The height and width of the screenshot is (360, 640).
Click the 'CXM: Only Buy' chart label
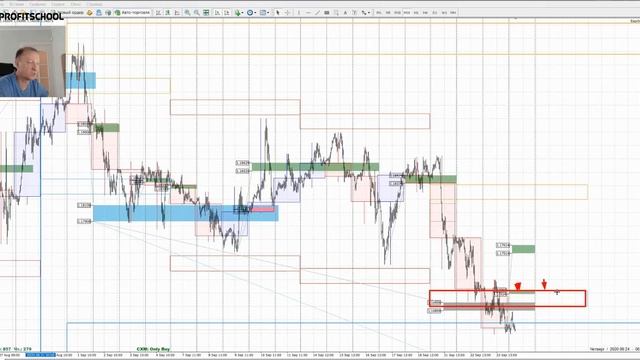pos(153,349)
